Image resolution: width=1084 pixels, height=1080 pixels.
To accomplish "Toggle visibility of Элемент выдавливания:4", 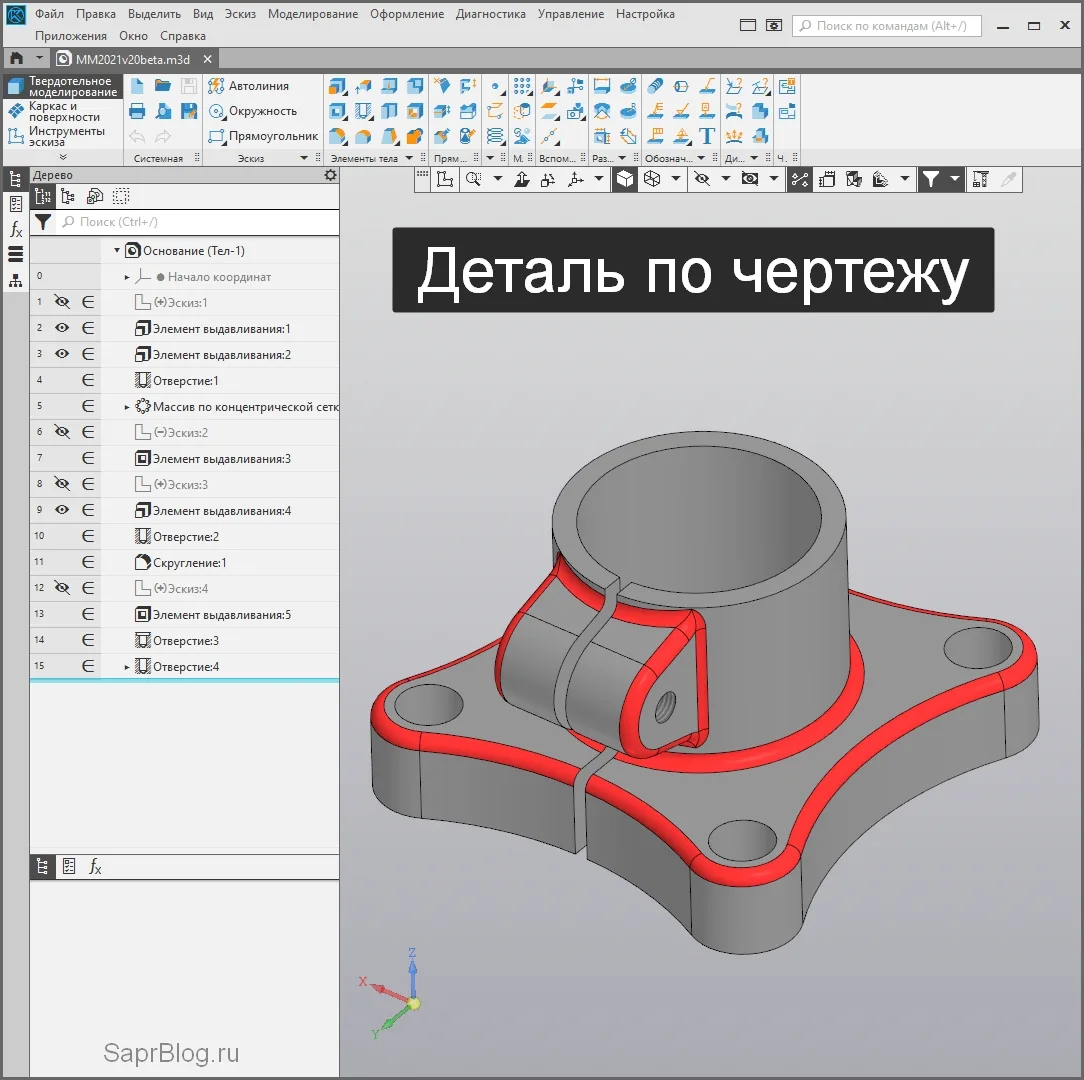I will (62, 510).
